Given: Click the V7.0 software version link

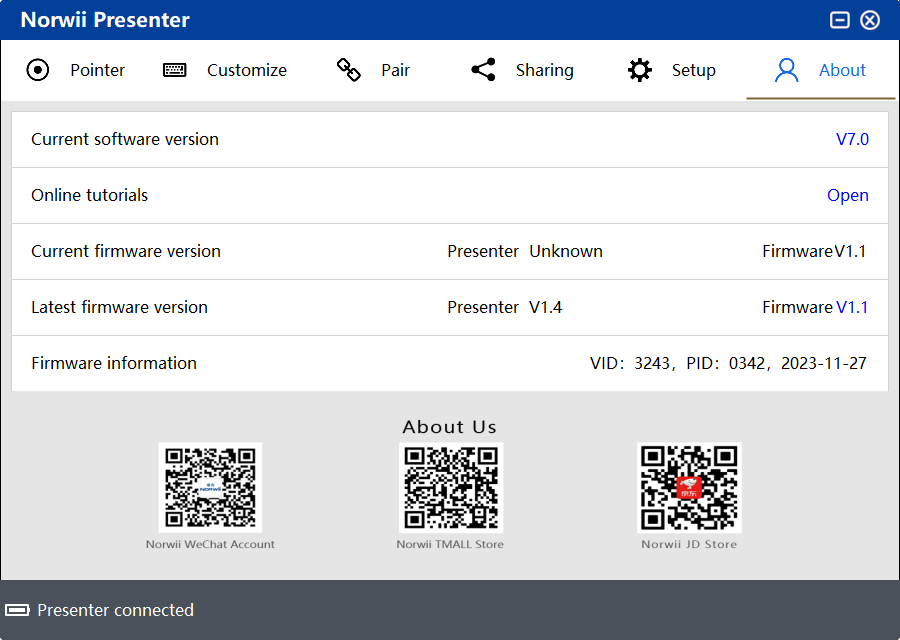Looking at the screenshot, I should [852, 139].
